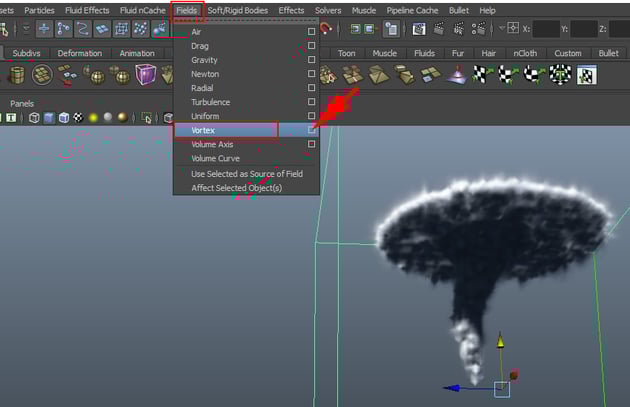Open the Gravity field options box

click(312, 60)
